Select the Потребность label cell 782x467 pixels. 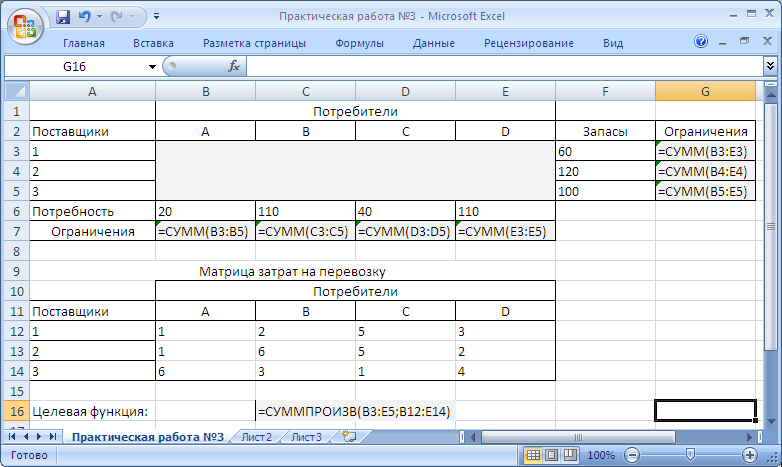coord(92,211)
